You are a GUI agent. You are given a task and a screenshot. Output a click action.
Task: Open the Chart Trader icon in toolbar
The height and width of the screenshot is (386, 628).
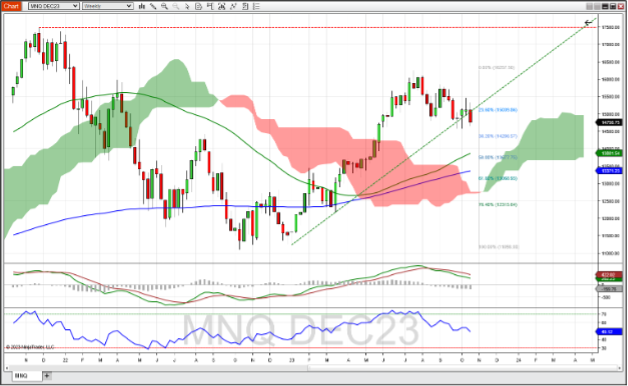click(x=210, y=6)
